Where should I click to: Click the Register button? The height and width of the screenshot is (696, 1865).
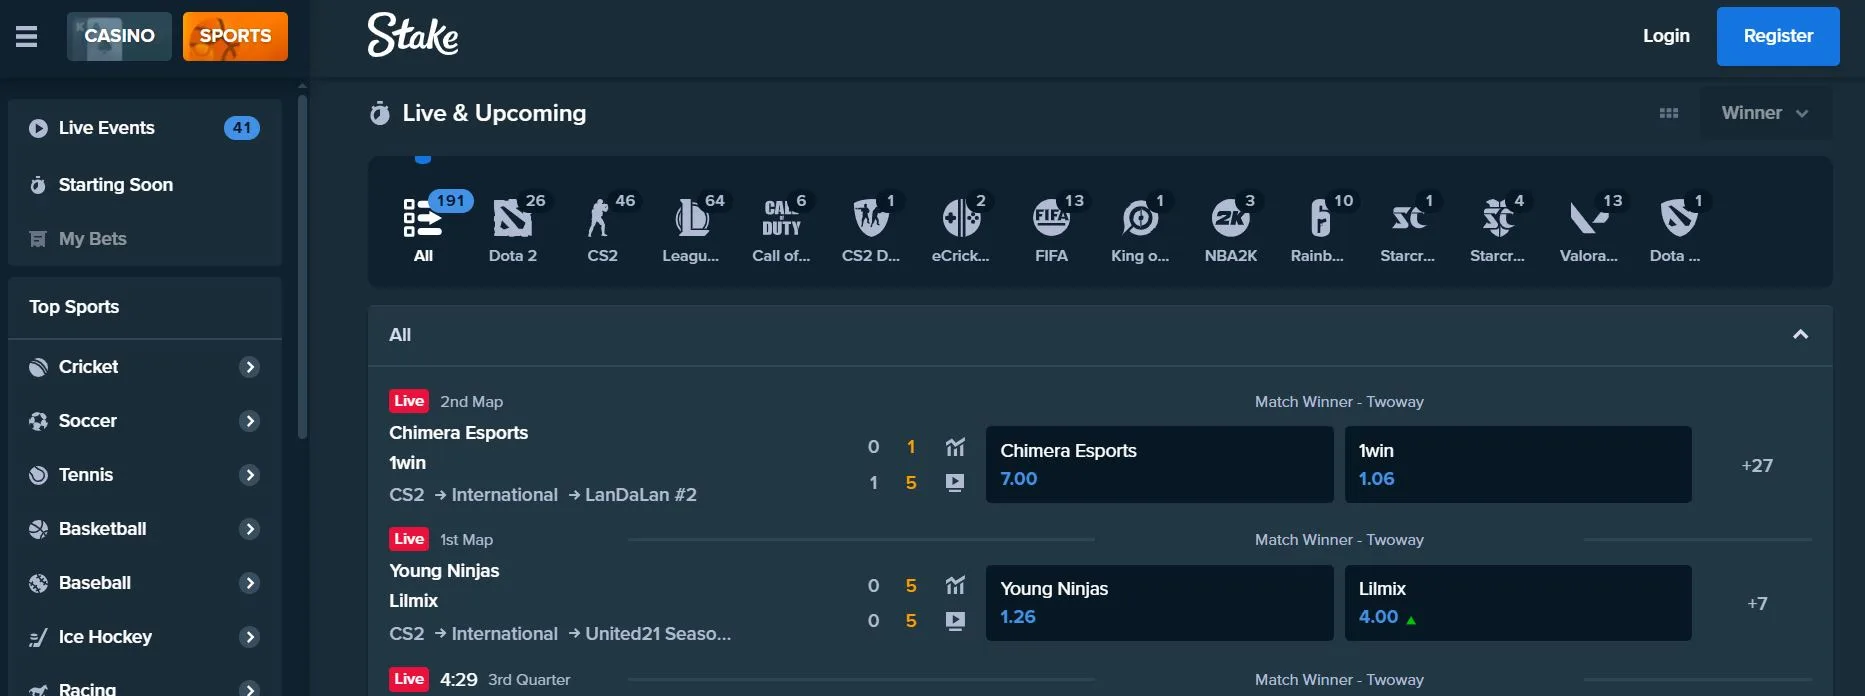pos(1777,37)
